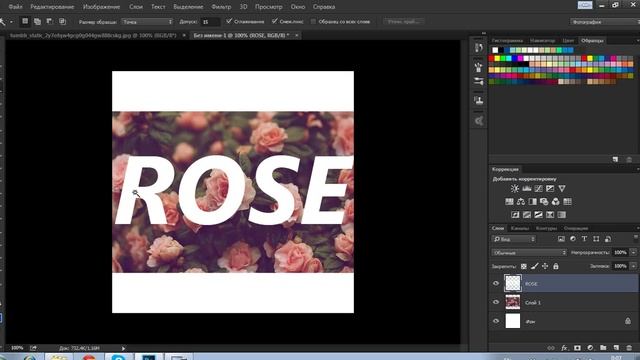Filter layers by smart object type
Screen dimensions: 640x360
click(608, 239)
